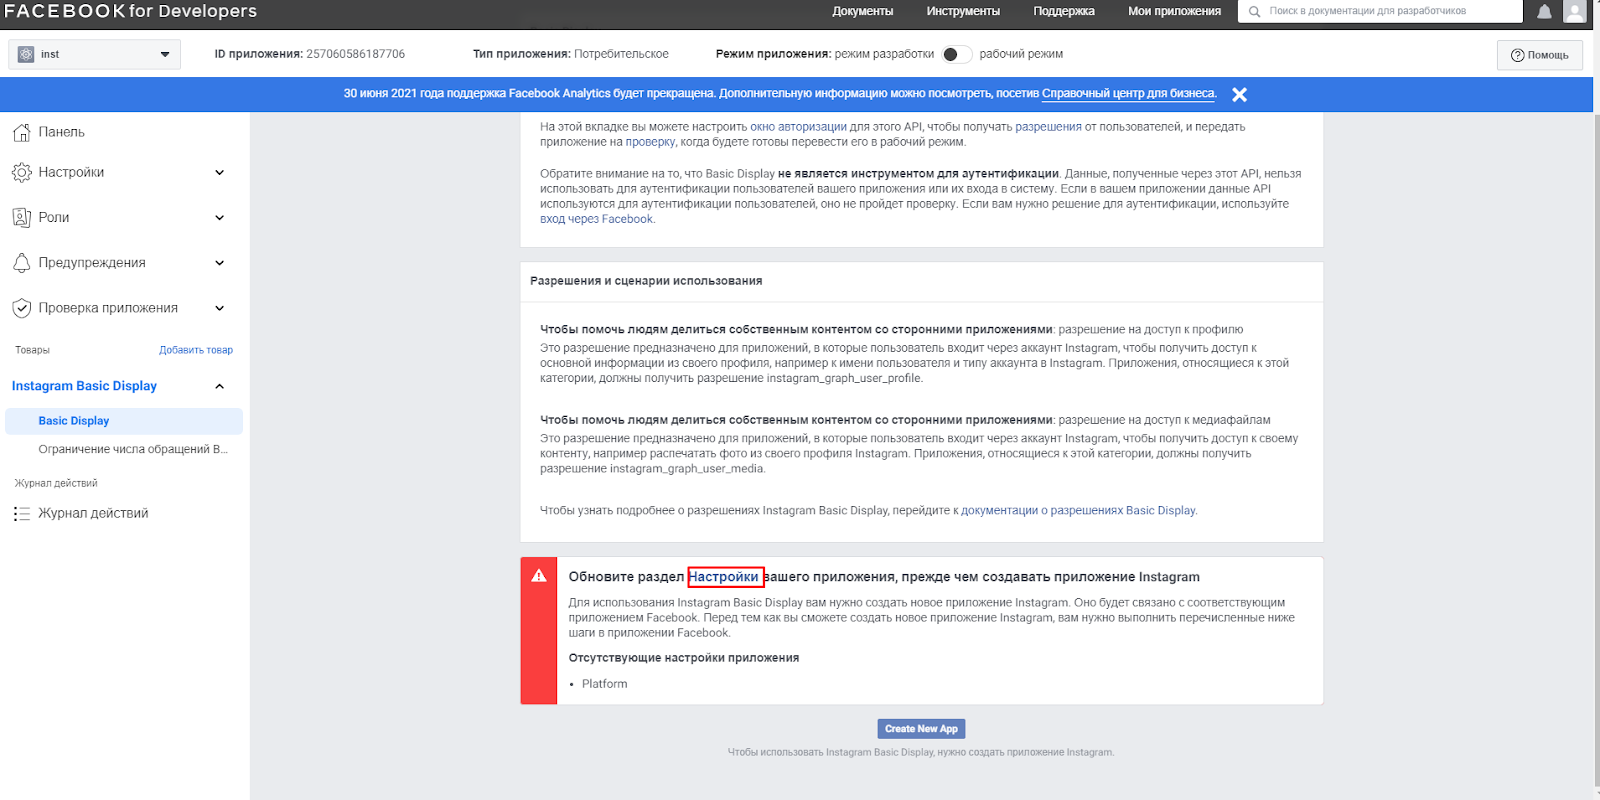This screenshot has height=800, width=1600.
Task: Expand the Настройки sidebar section
Action: pyautogui.click(x=220, y=173)
